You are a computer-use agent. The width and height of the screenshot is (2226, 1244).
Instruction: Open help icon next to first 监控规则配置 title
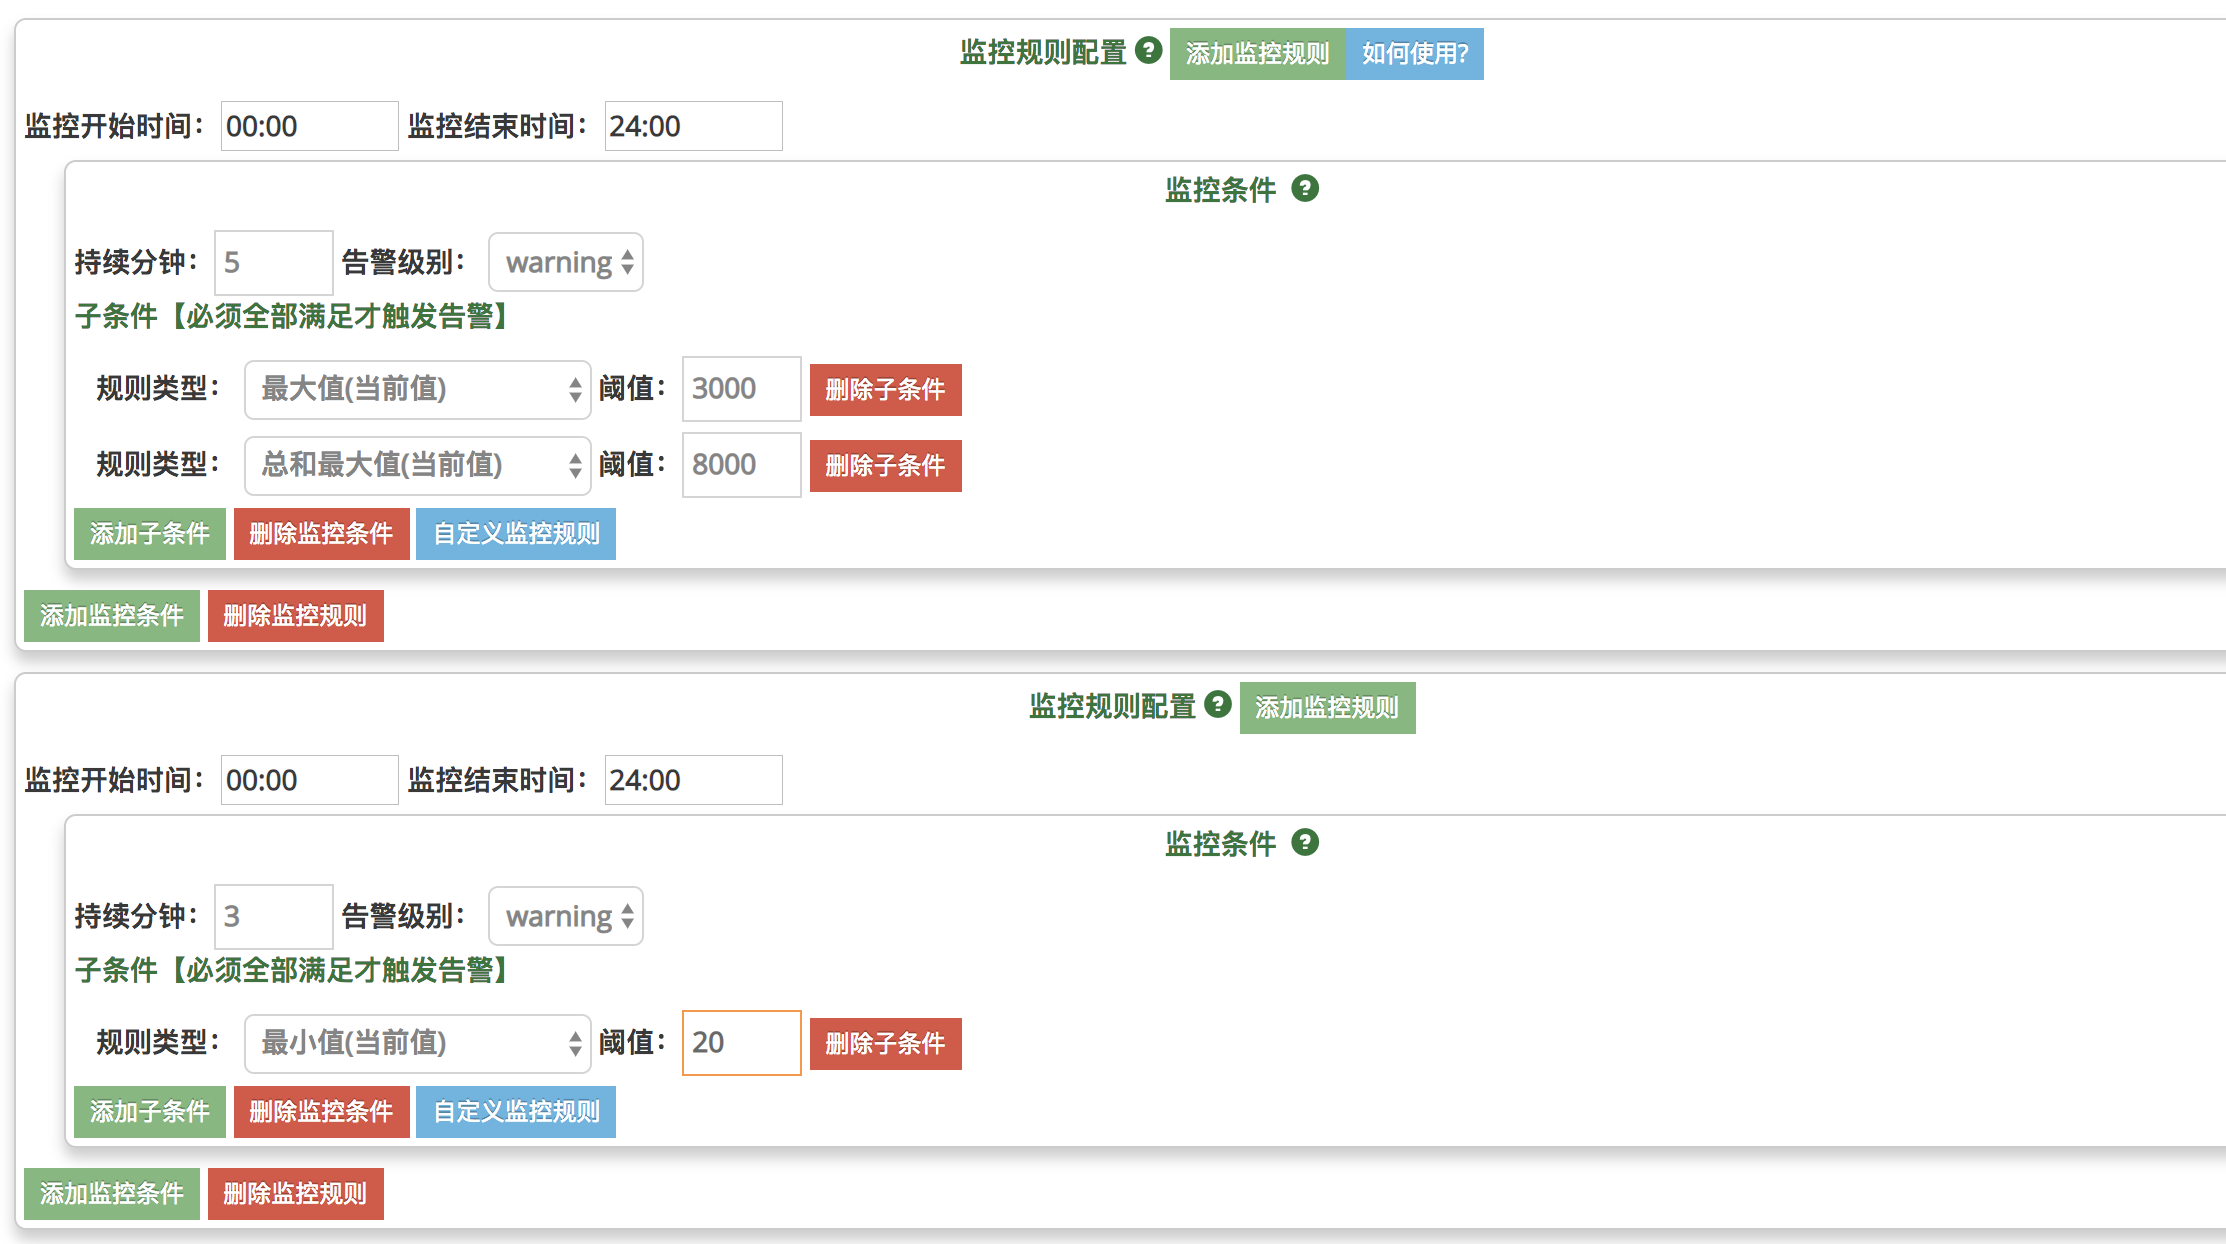[x=1147, y=53]
